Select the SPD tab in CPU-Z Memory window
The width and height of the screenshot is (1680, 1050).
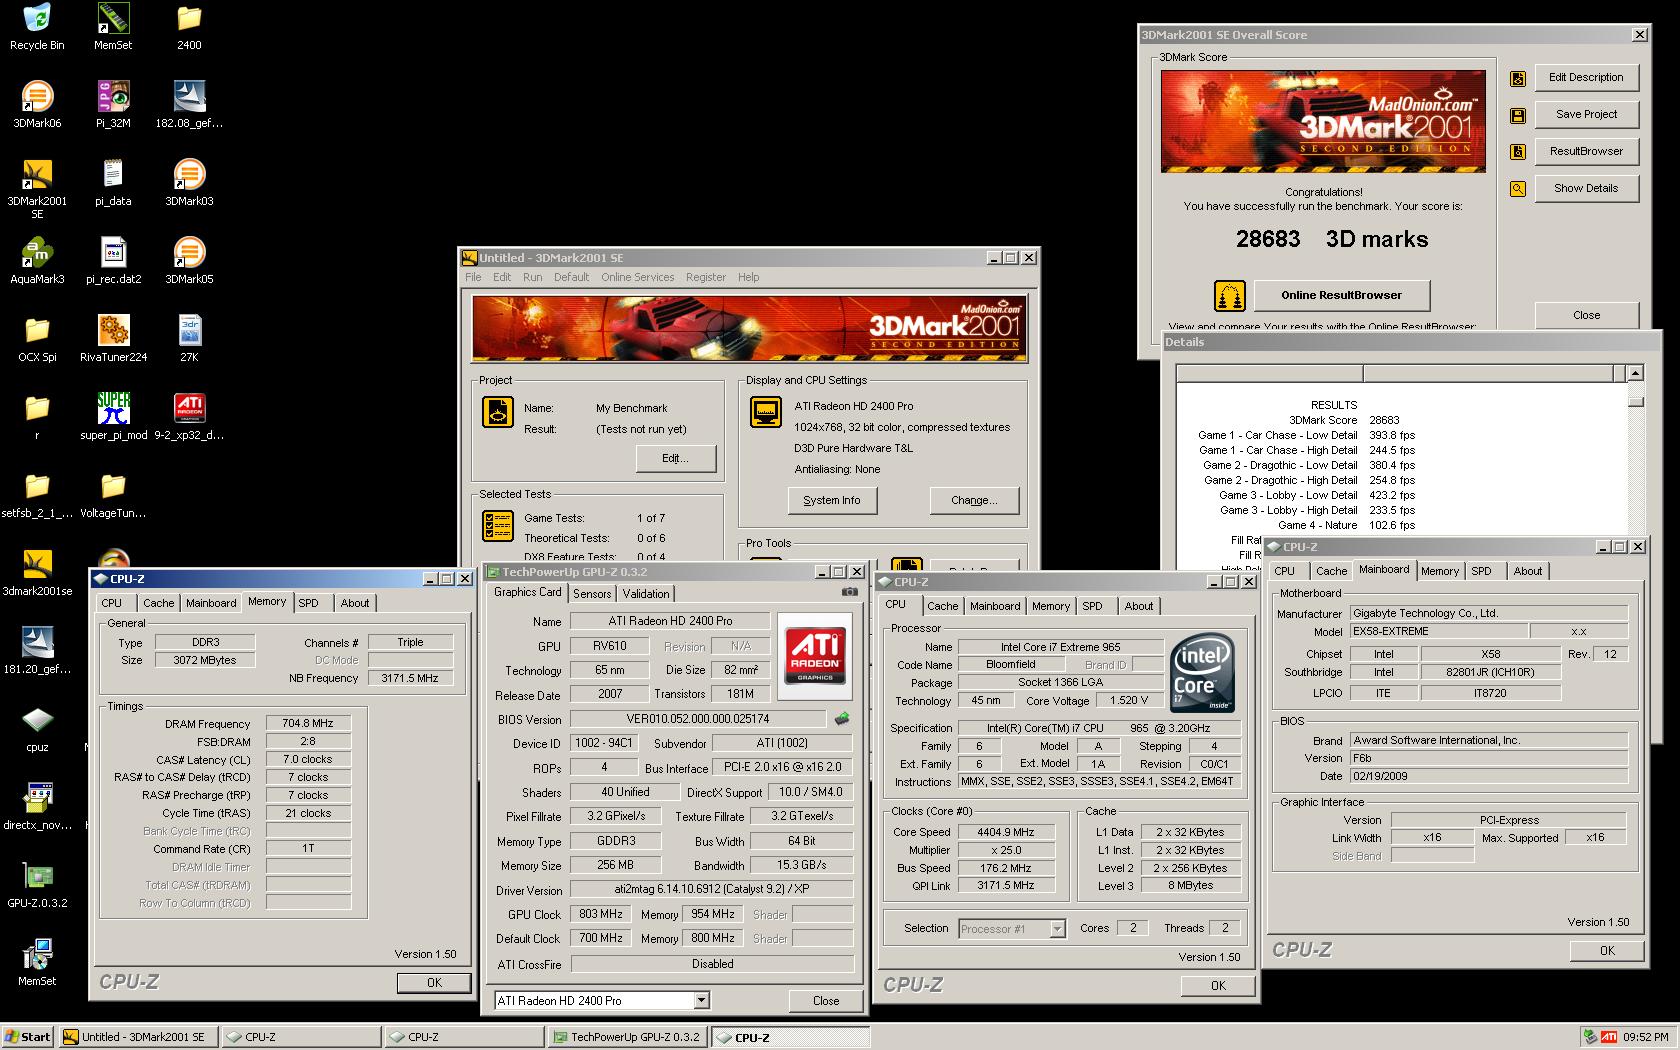(x=309, y=603)
